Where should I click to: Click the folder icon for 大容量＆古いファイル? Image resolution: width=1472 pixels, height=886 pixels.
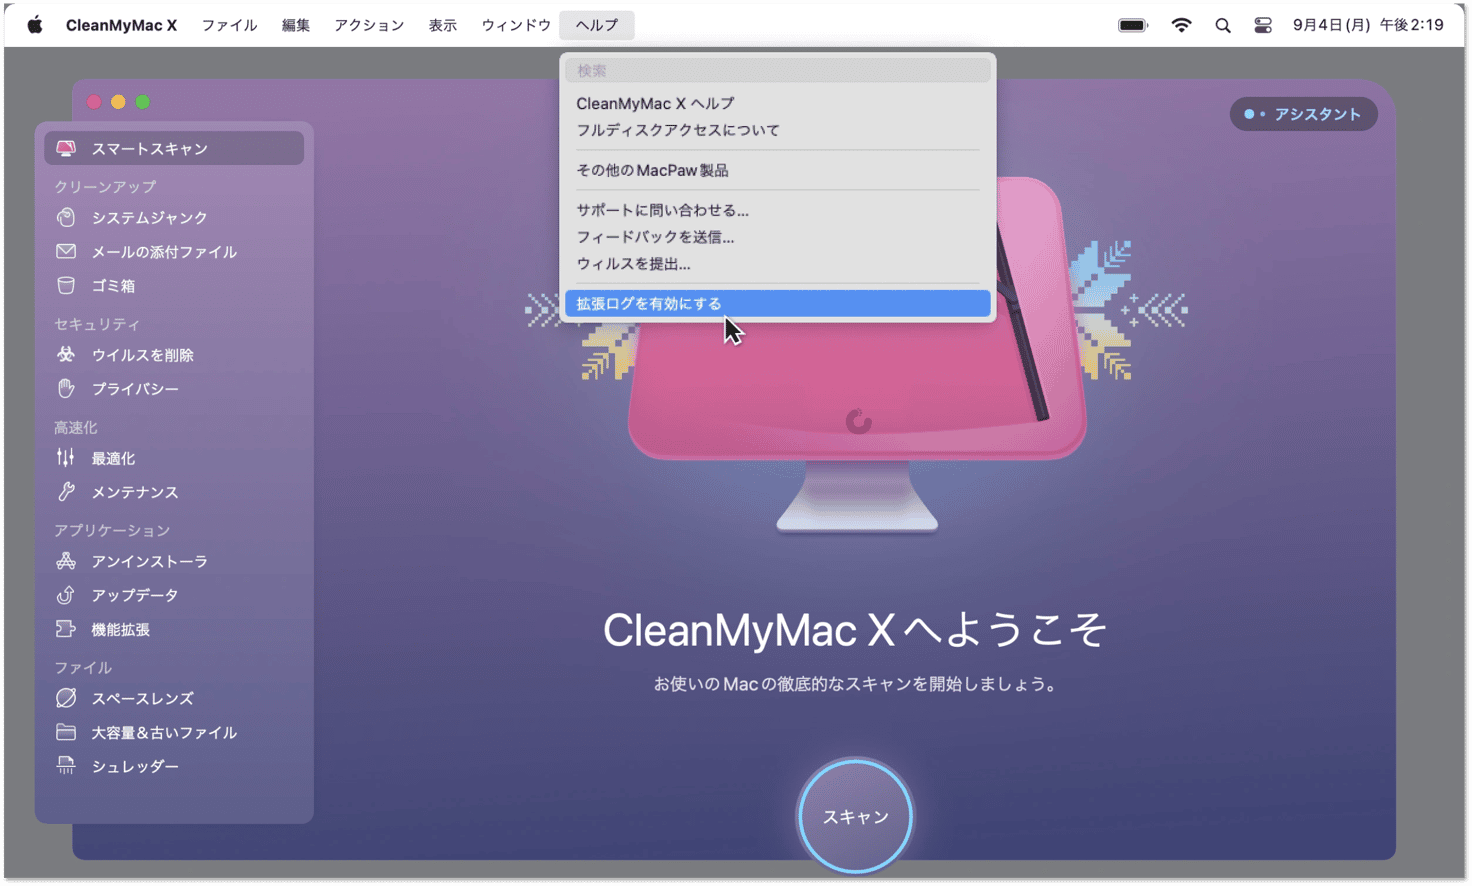click(66, 732)
